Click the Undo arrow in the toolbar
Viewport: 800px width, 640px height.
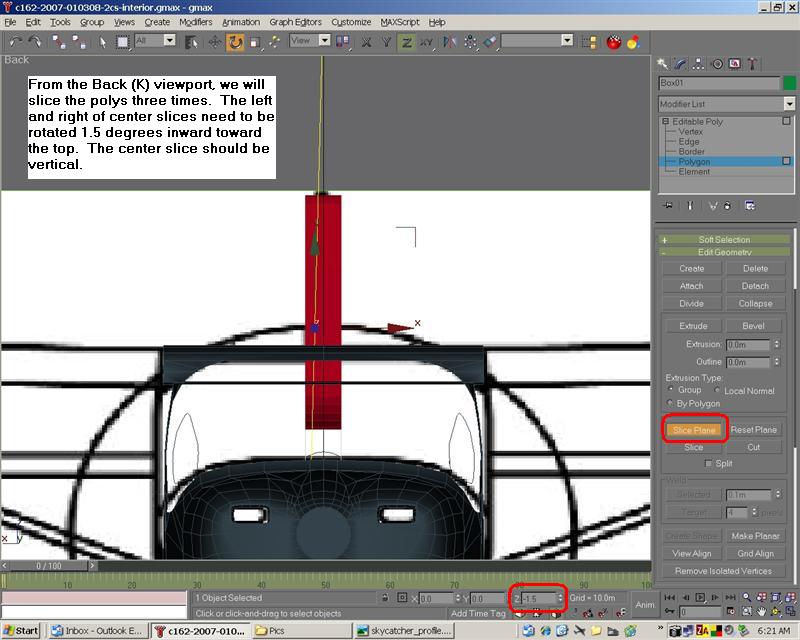tap(15, 42)
